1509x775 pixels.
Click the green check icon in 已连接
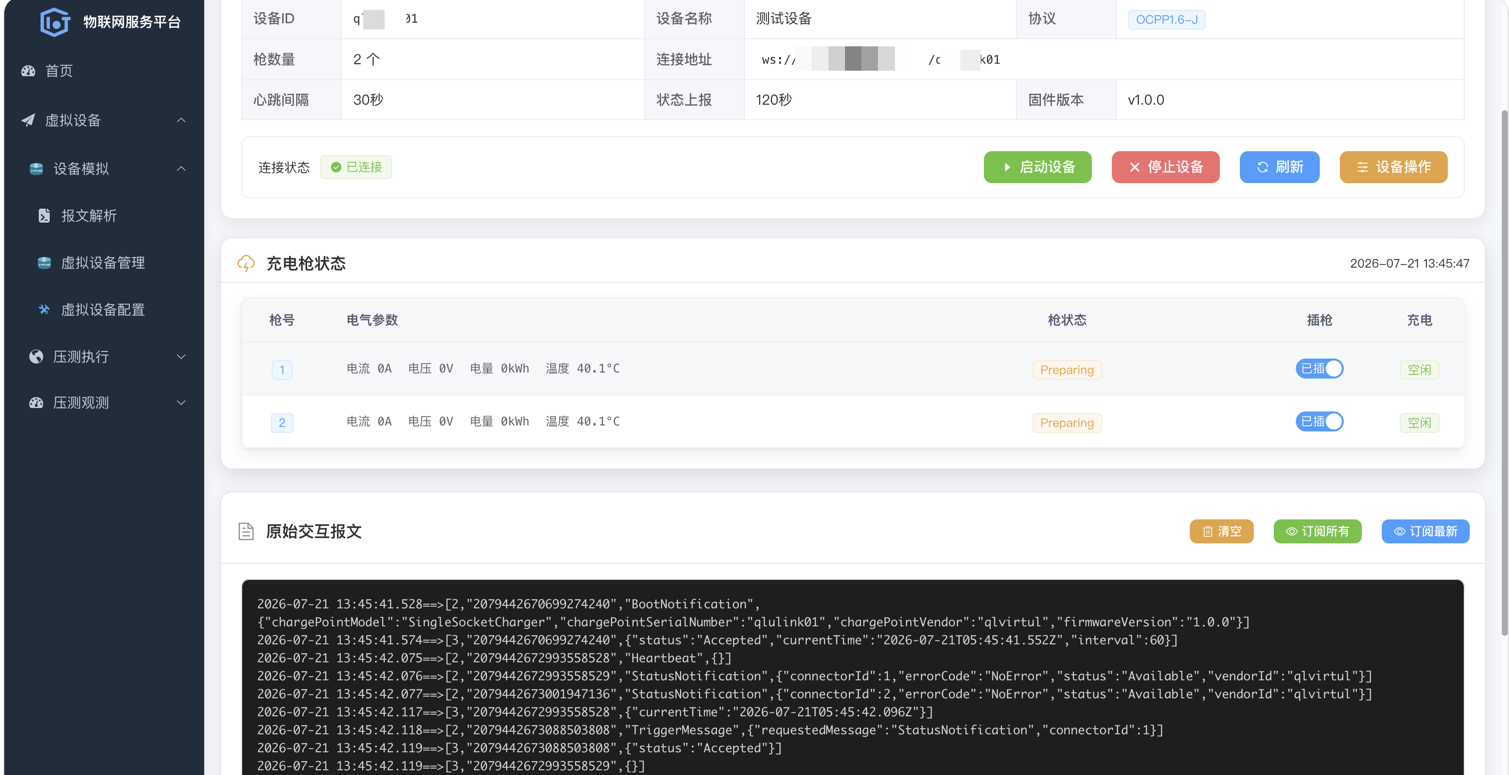(x=336, y=167)
